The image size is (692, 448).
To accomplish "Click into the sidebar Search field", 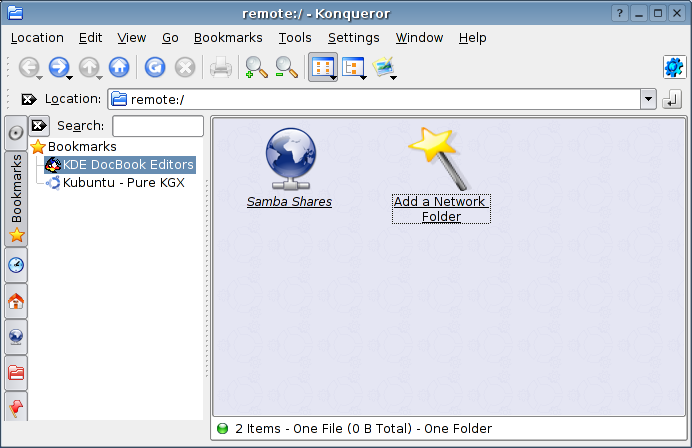I will click(158, 126).
